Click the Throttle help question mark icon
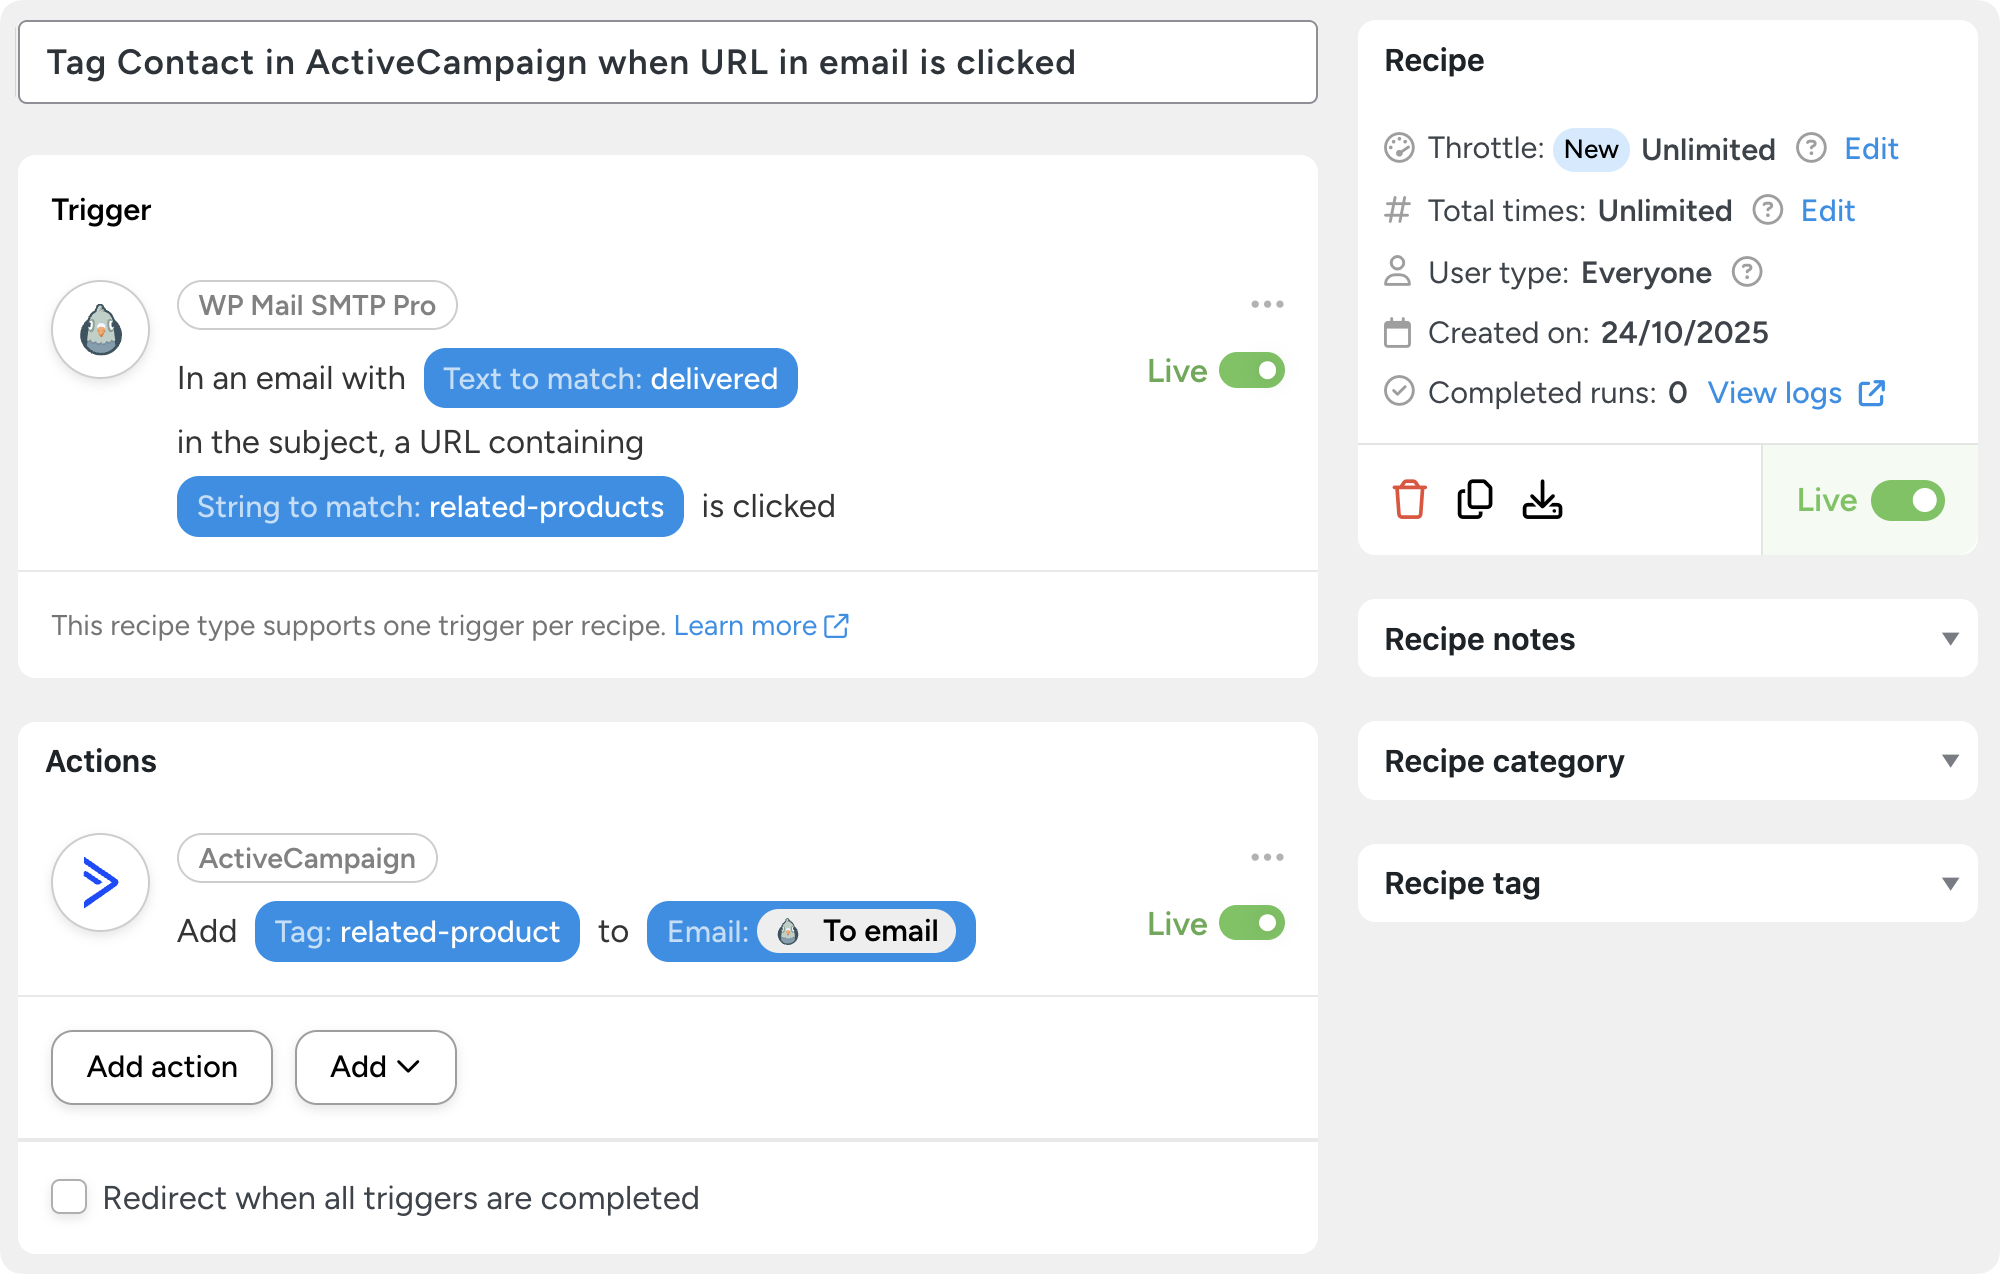Viewport: 2000px width, 1274px height. 1811,148
